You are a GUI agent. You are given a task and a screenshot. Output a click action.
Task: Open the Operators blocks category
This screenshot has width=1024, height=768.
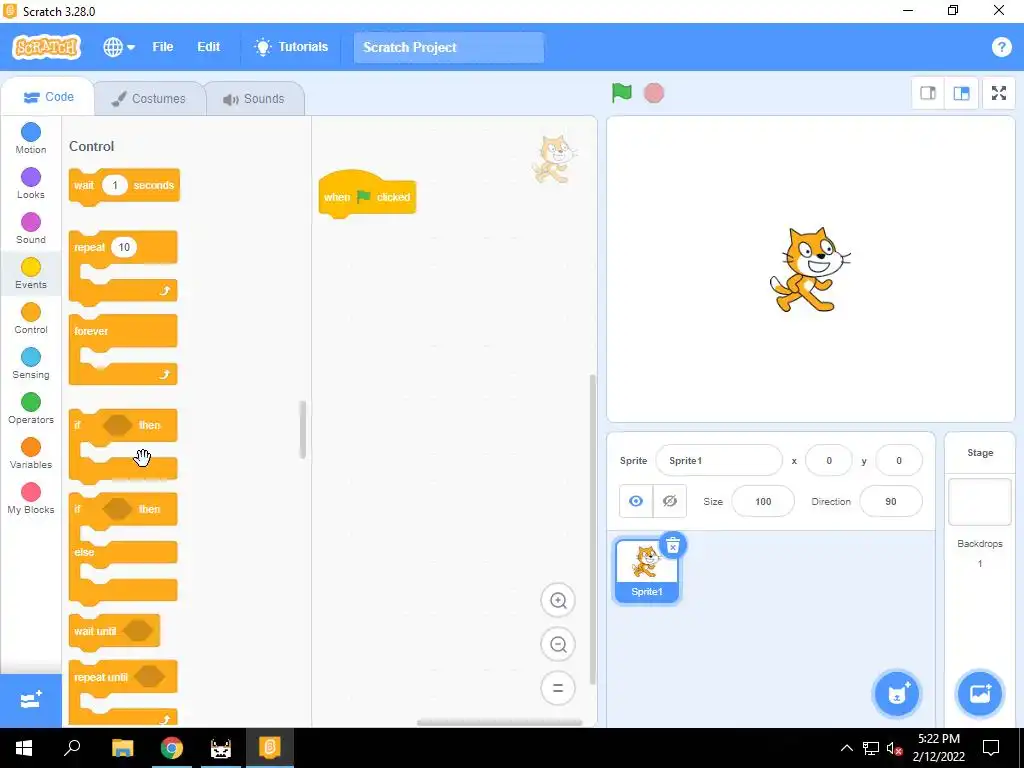31,408
